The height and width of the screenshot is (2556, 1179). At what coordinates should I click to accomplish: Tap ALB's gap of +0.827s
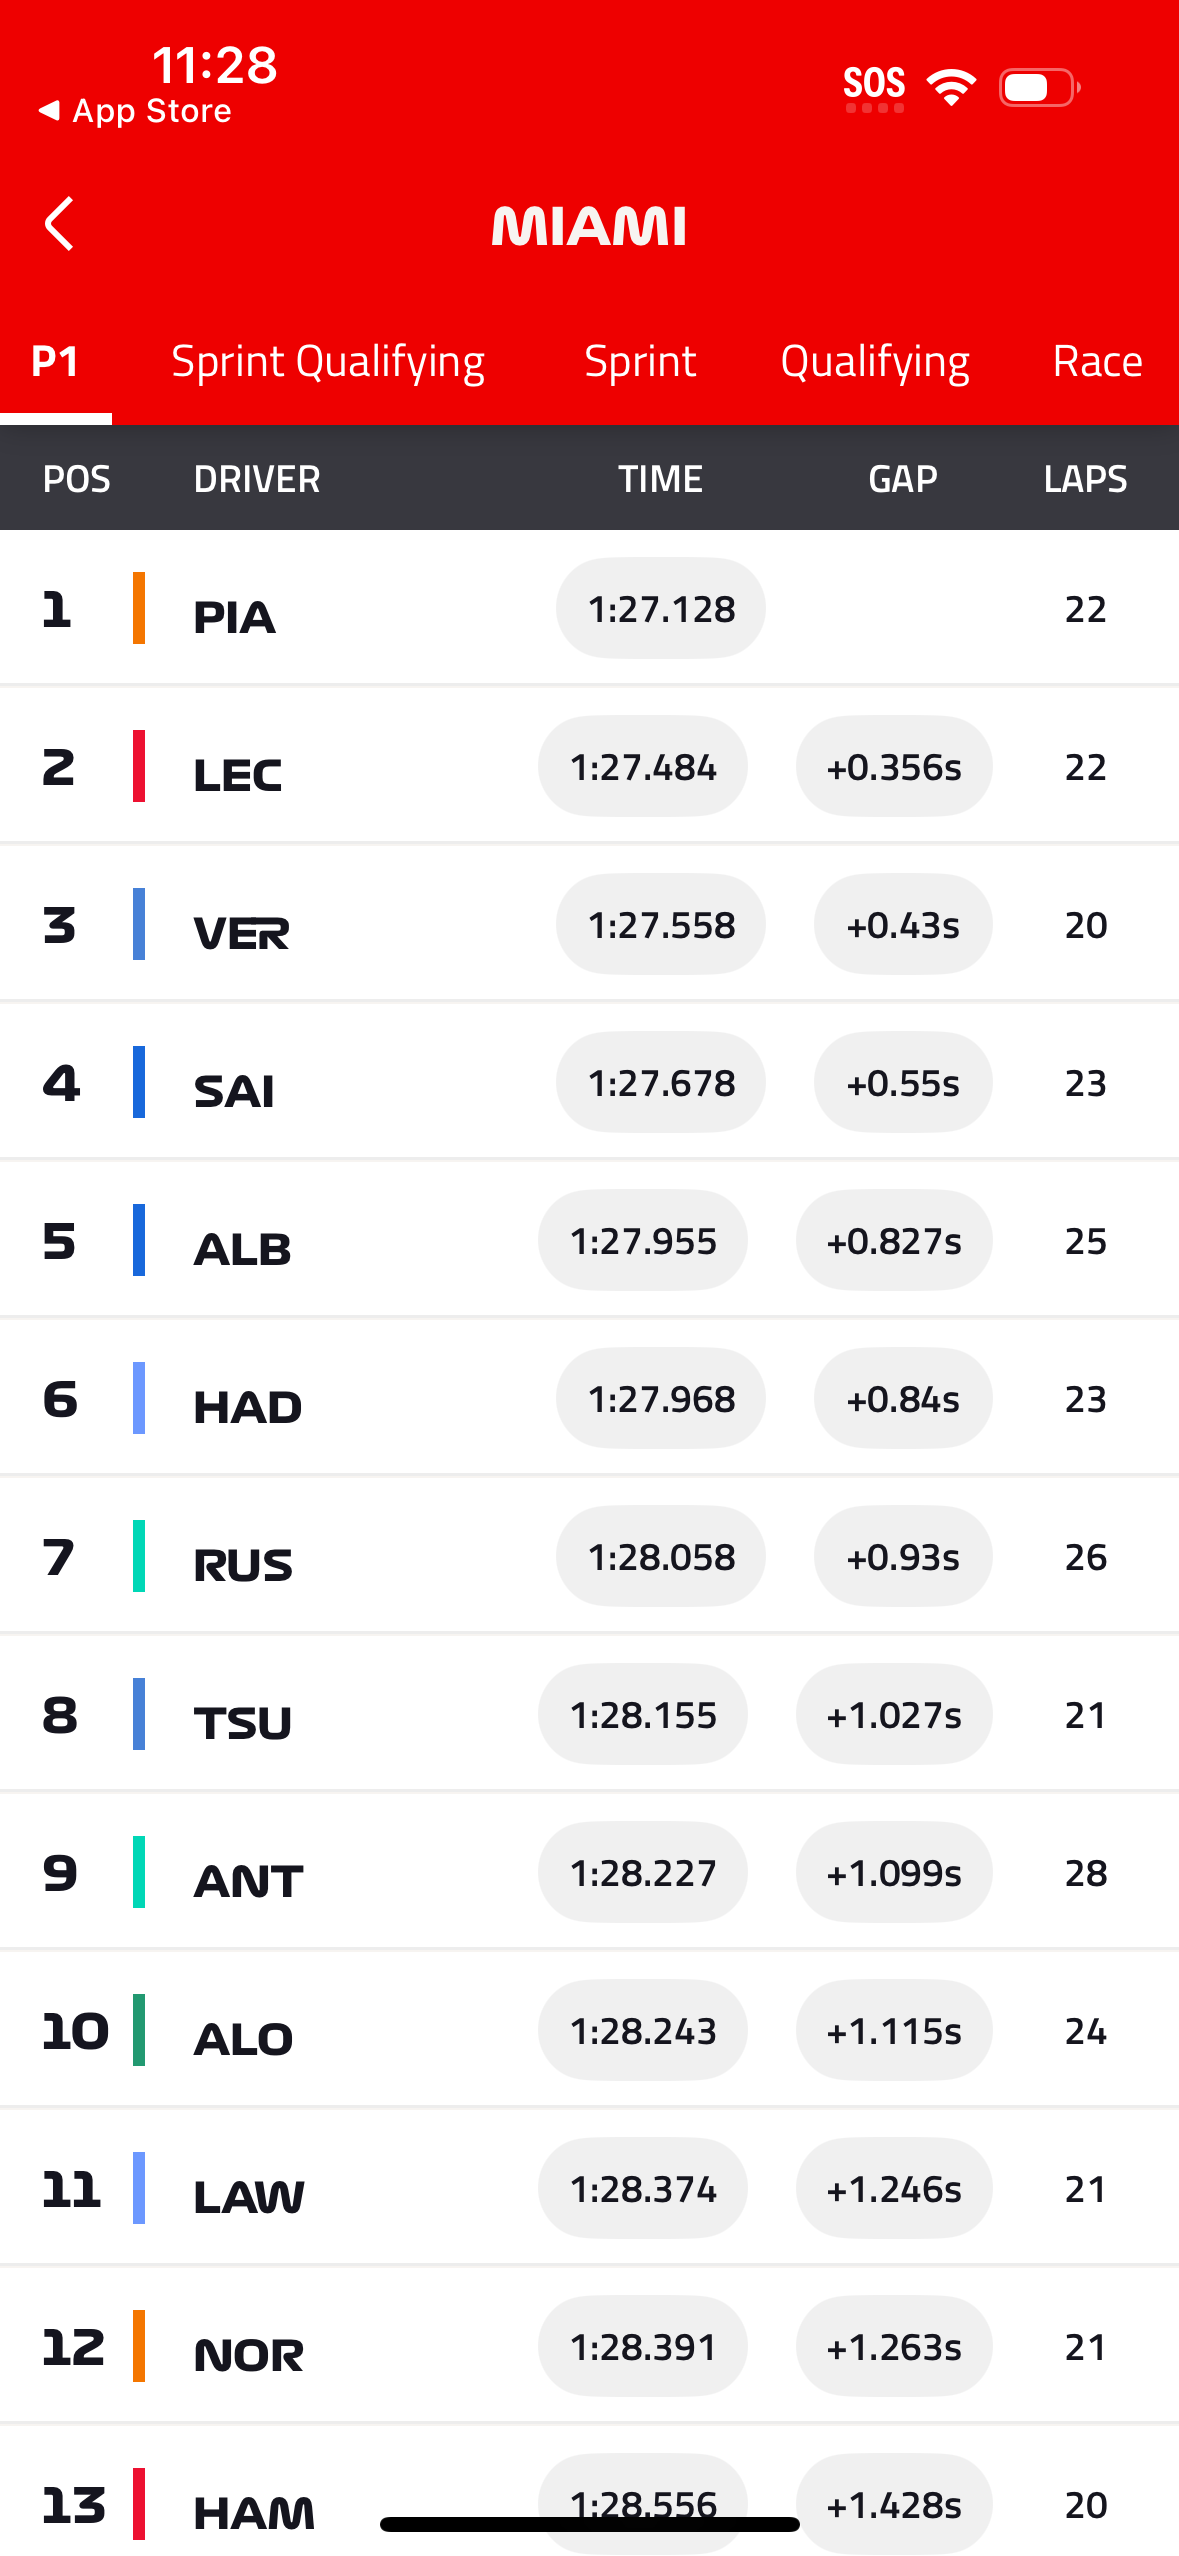[x=893, y=1240]
